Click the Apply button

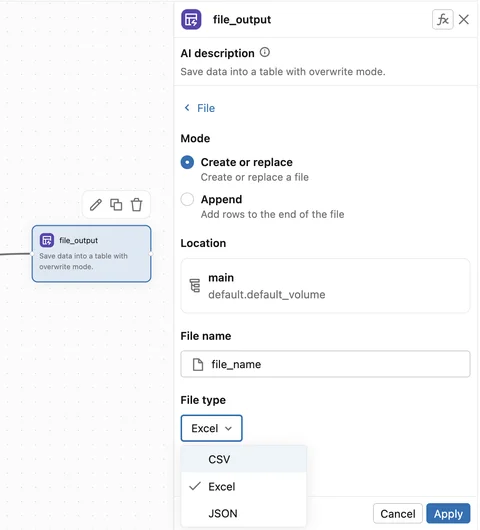click(x=448, y=514)
